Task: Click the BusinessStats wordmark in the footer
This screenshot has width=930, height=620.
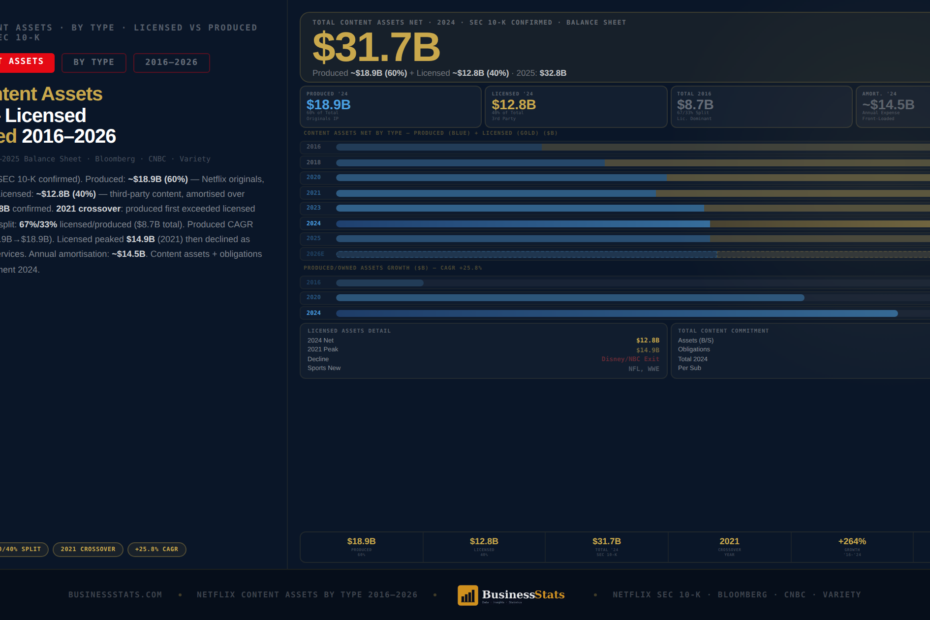Action: 523,594
